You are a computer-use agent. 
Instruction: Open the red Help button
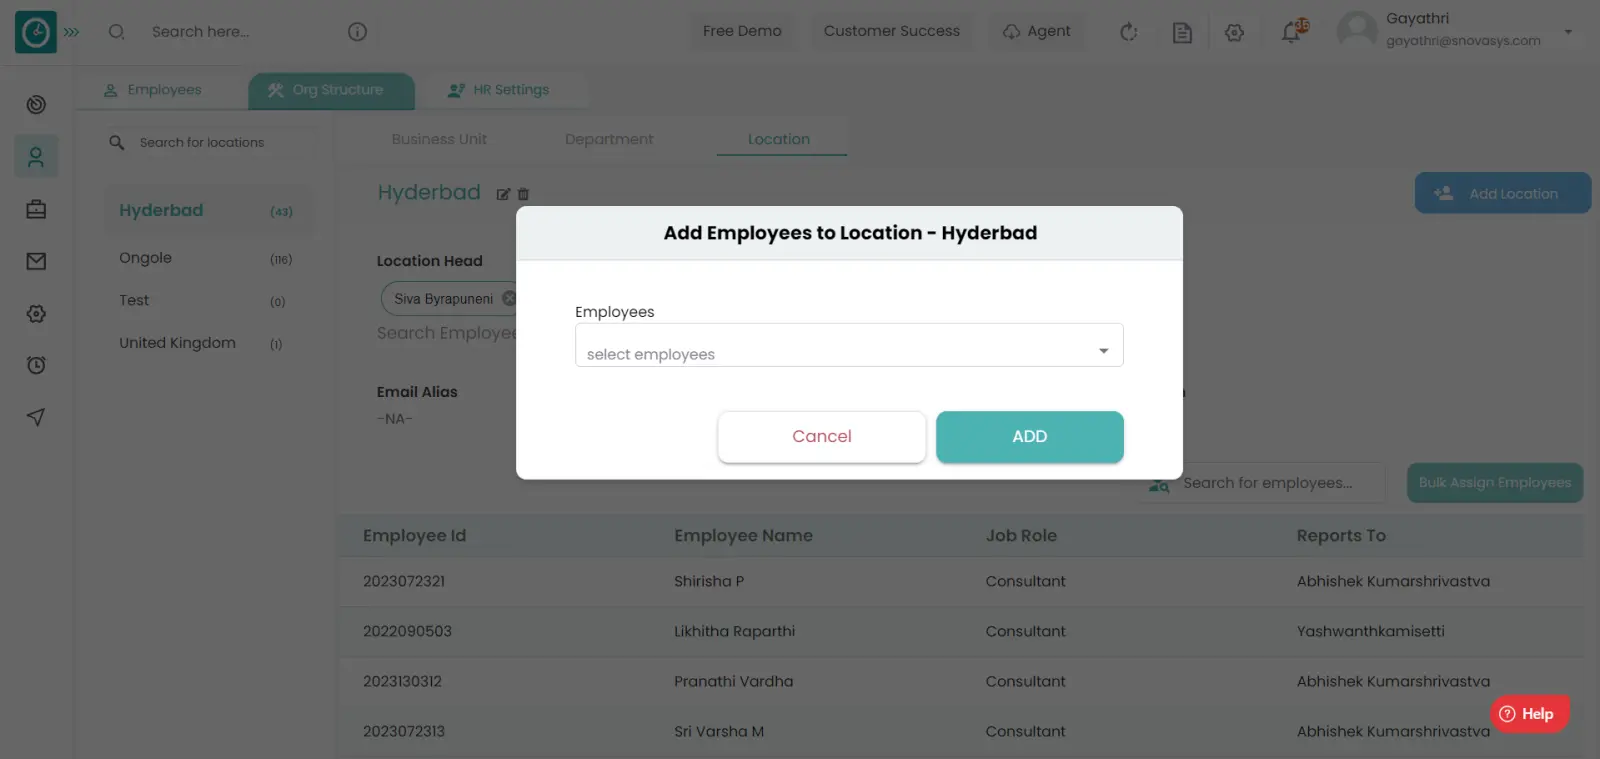tap(1529, 714)
